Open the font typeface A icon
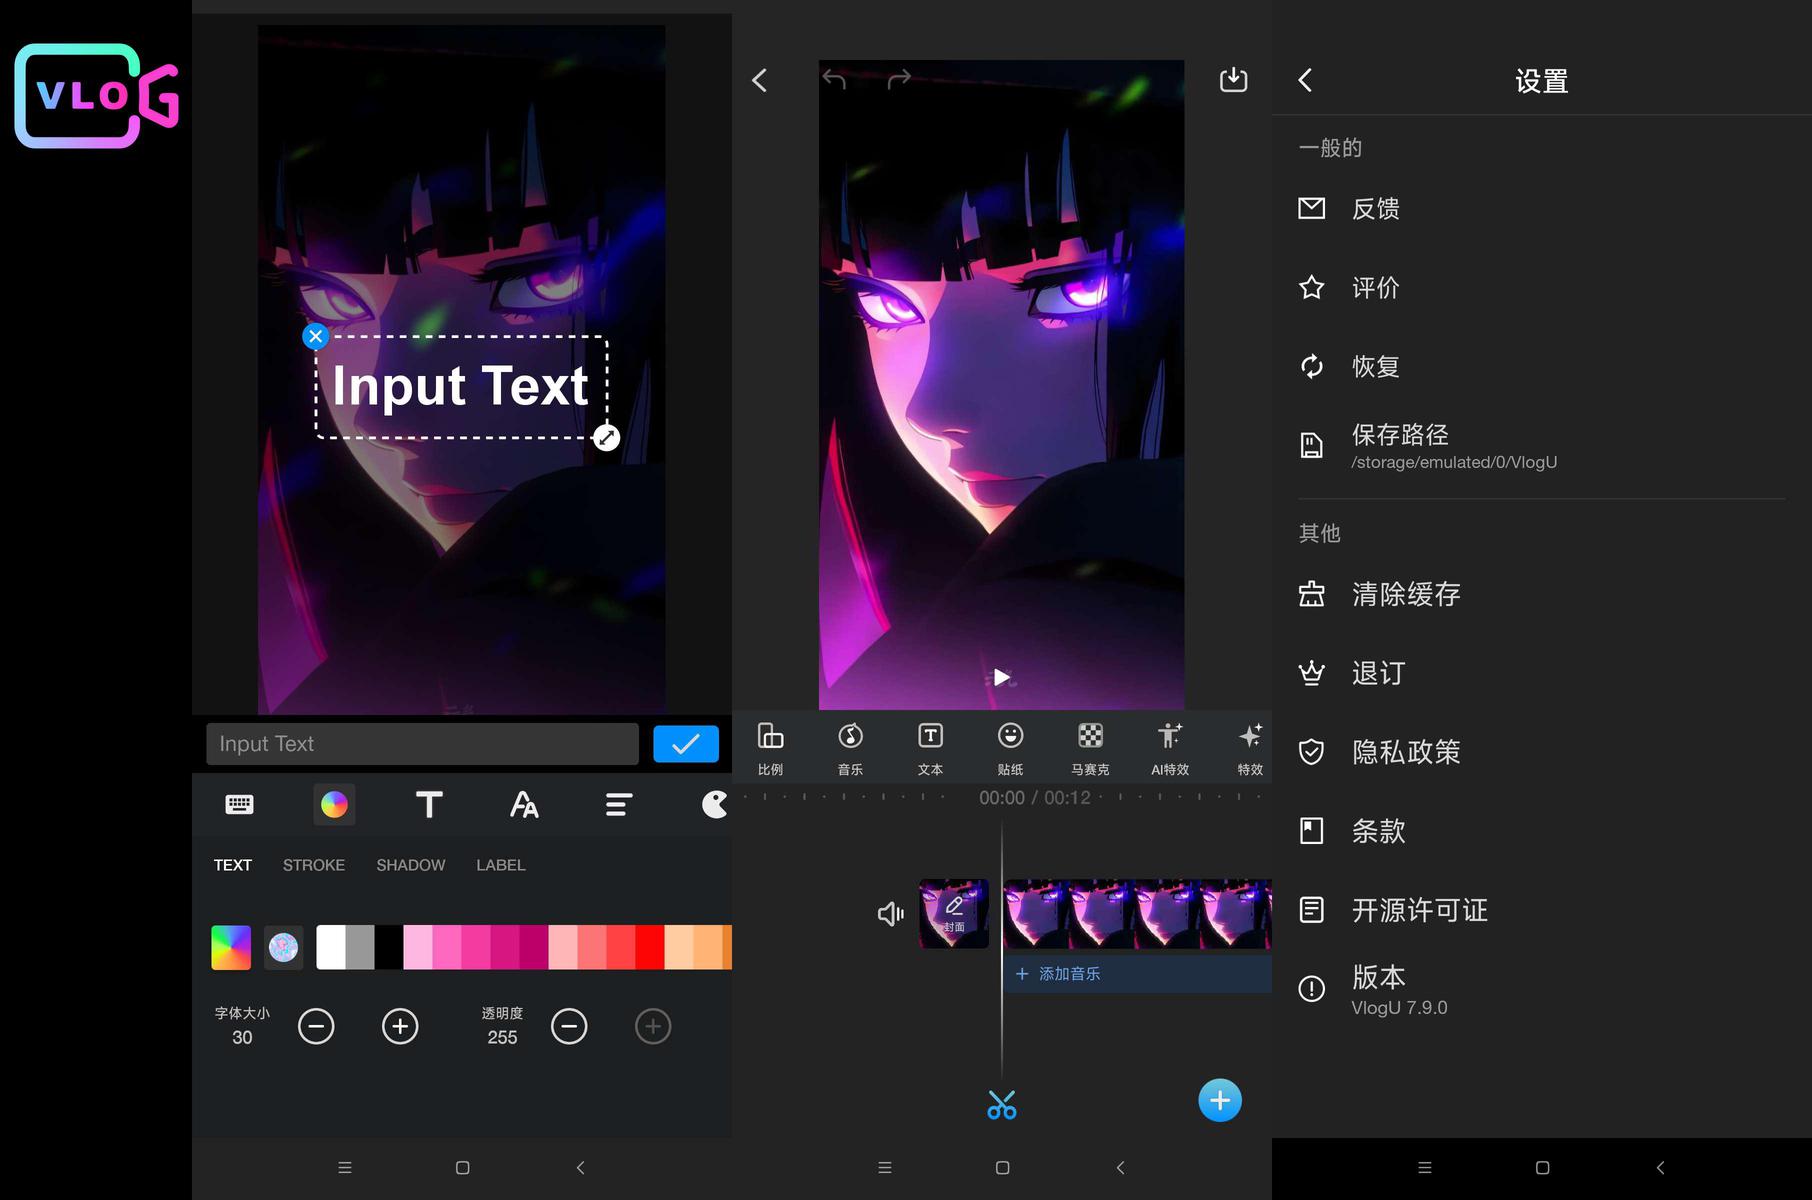The height and width of the screenshot is (1200, 1812). click(x=524, y=804)
